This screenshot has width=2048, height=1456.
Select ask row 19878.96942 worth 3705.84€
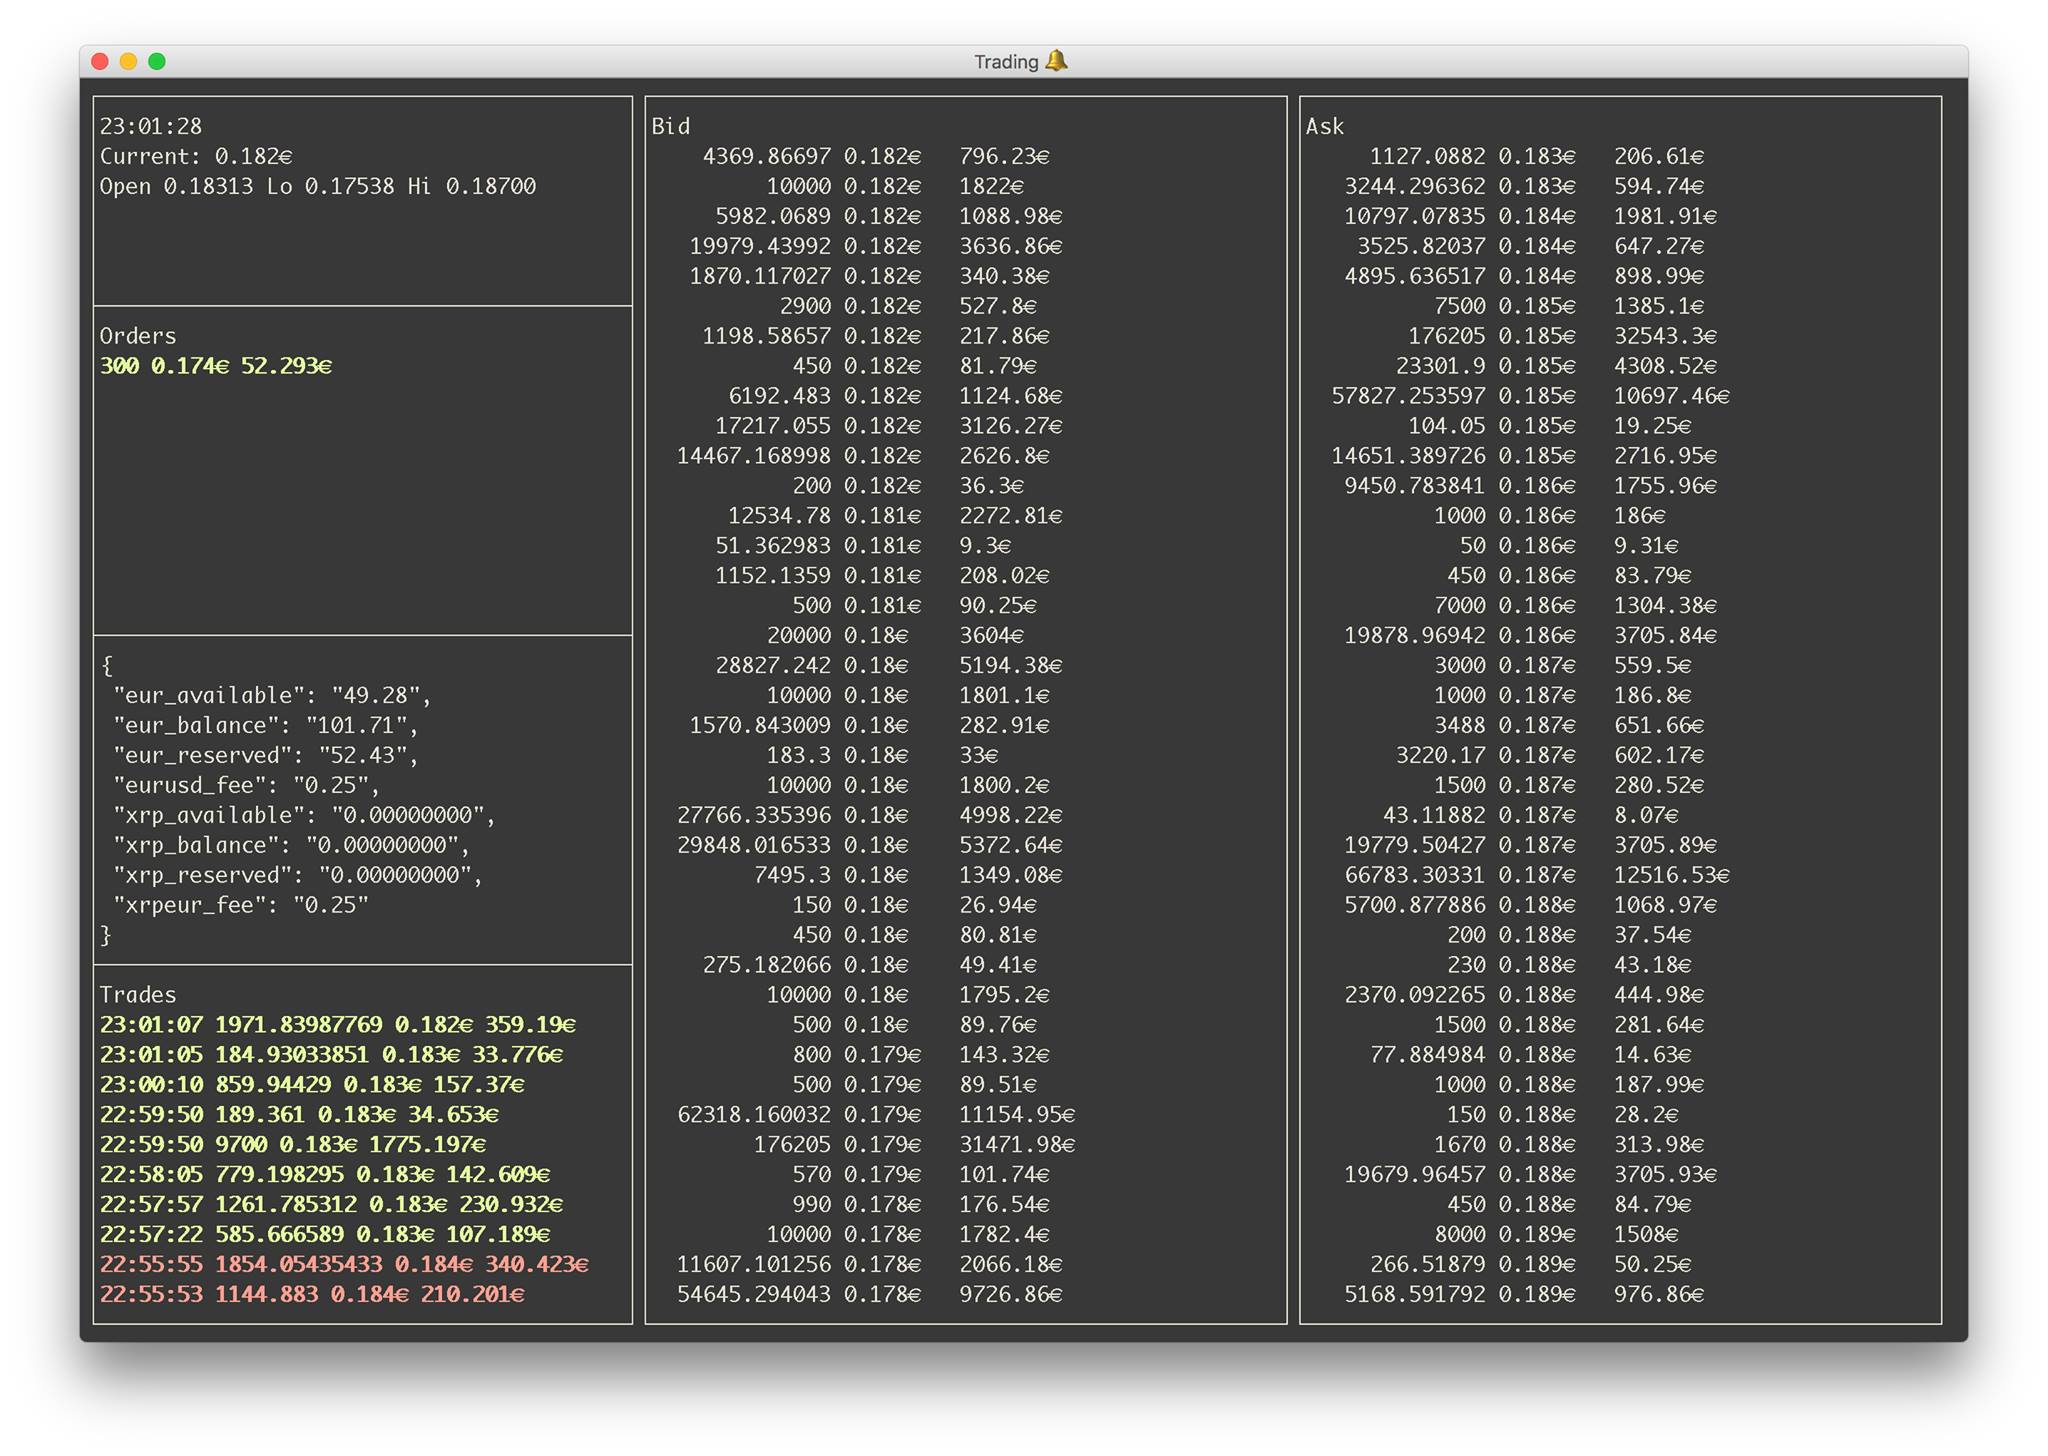point(1531,635)
